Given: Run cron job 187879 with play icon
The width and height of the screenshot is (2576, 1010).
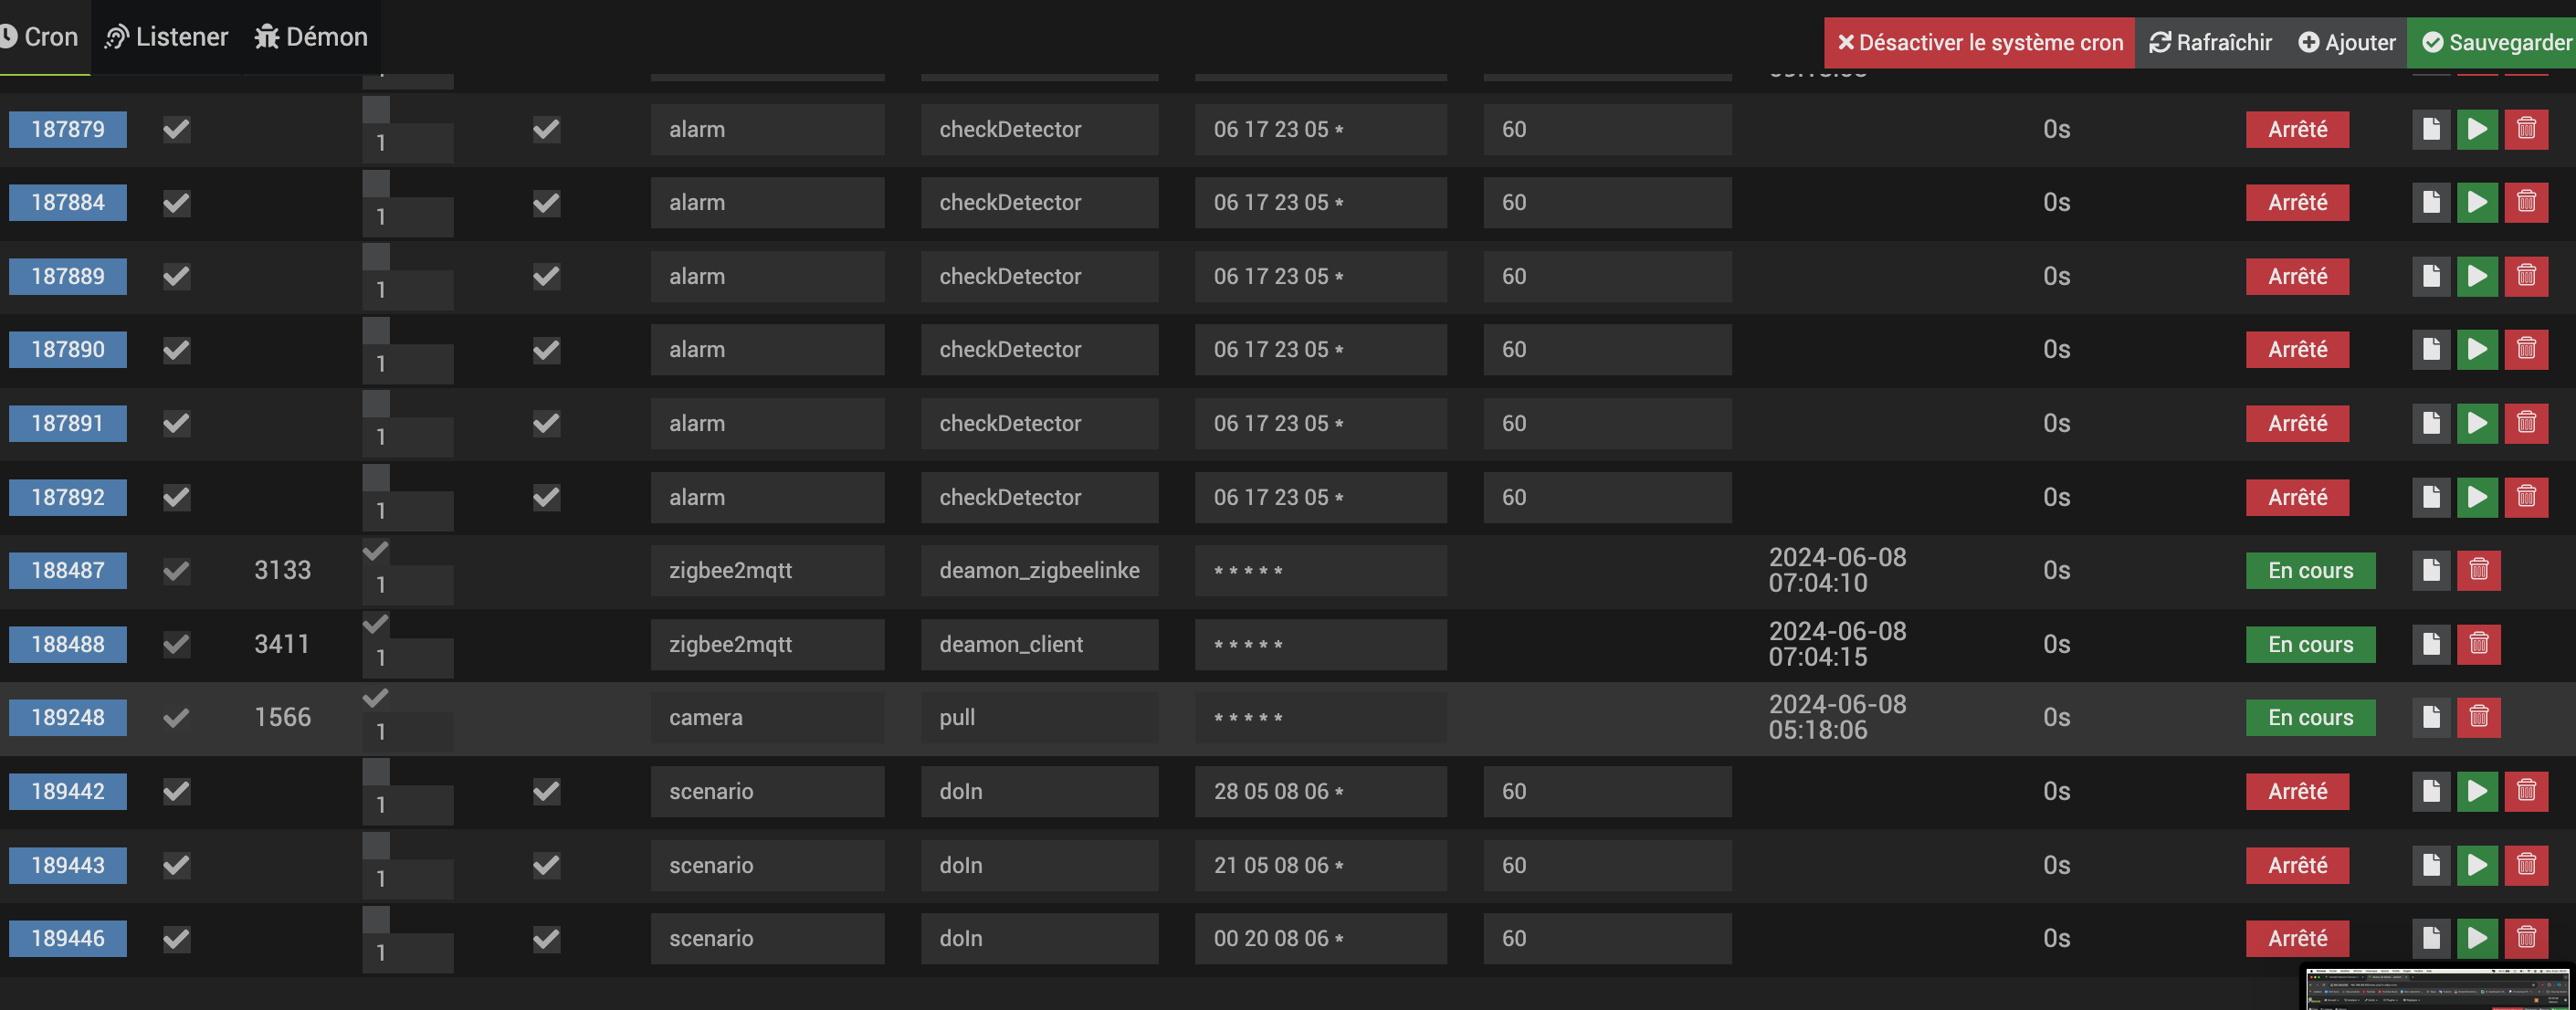Looking at the screenshot, I should coord(2477,129).
